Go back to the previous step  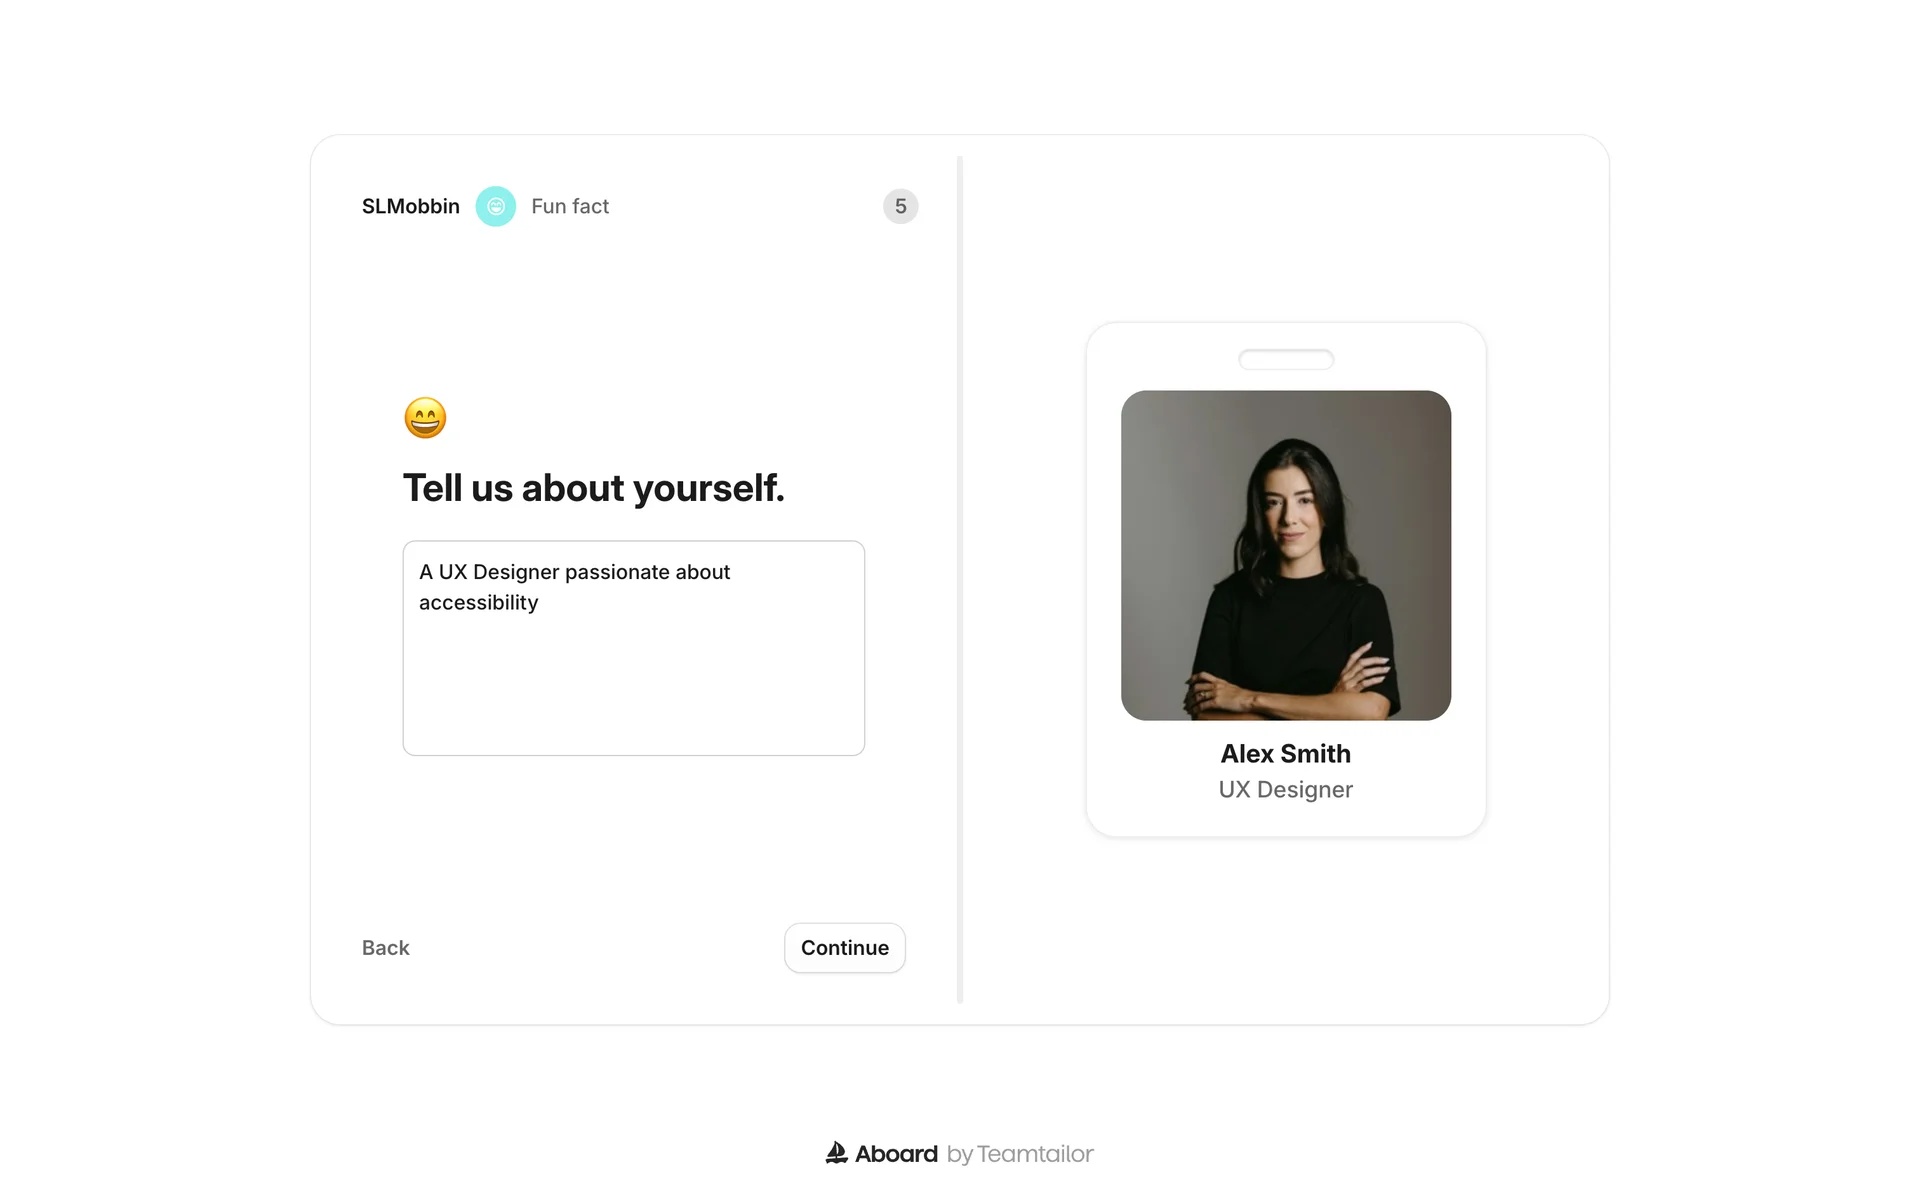(x=386, y=948)
